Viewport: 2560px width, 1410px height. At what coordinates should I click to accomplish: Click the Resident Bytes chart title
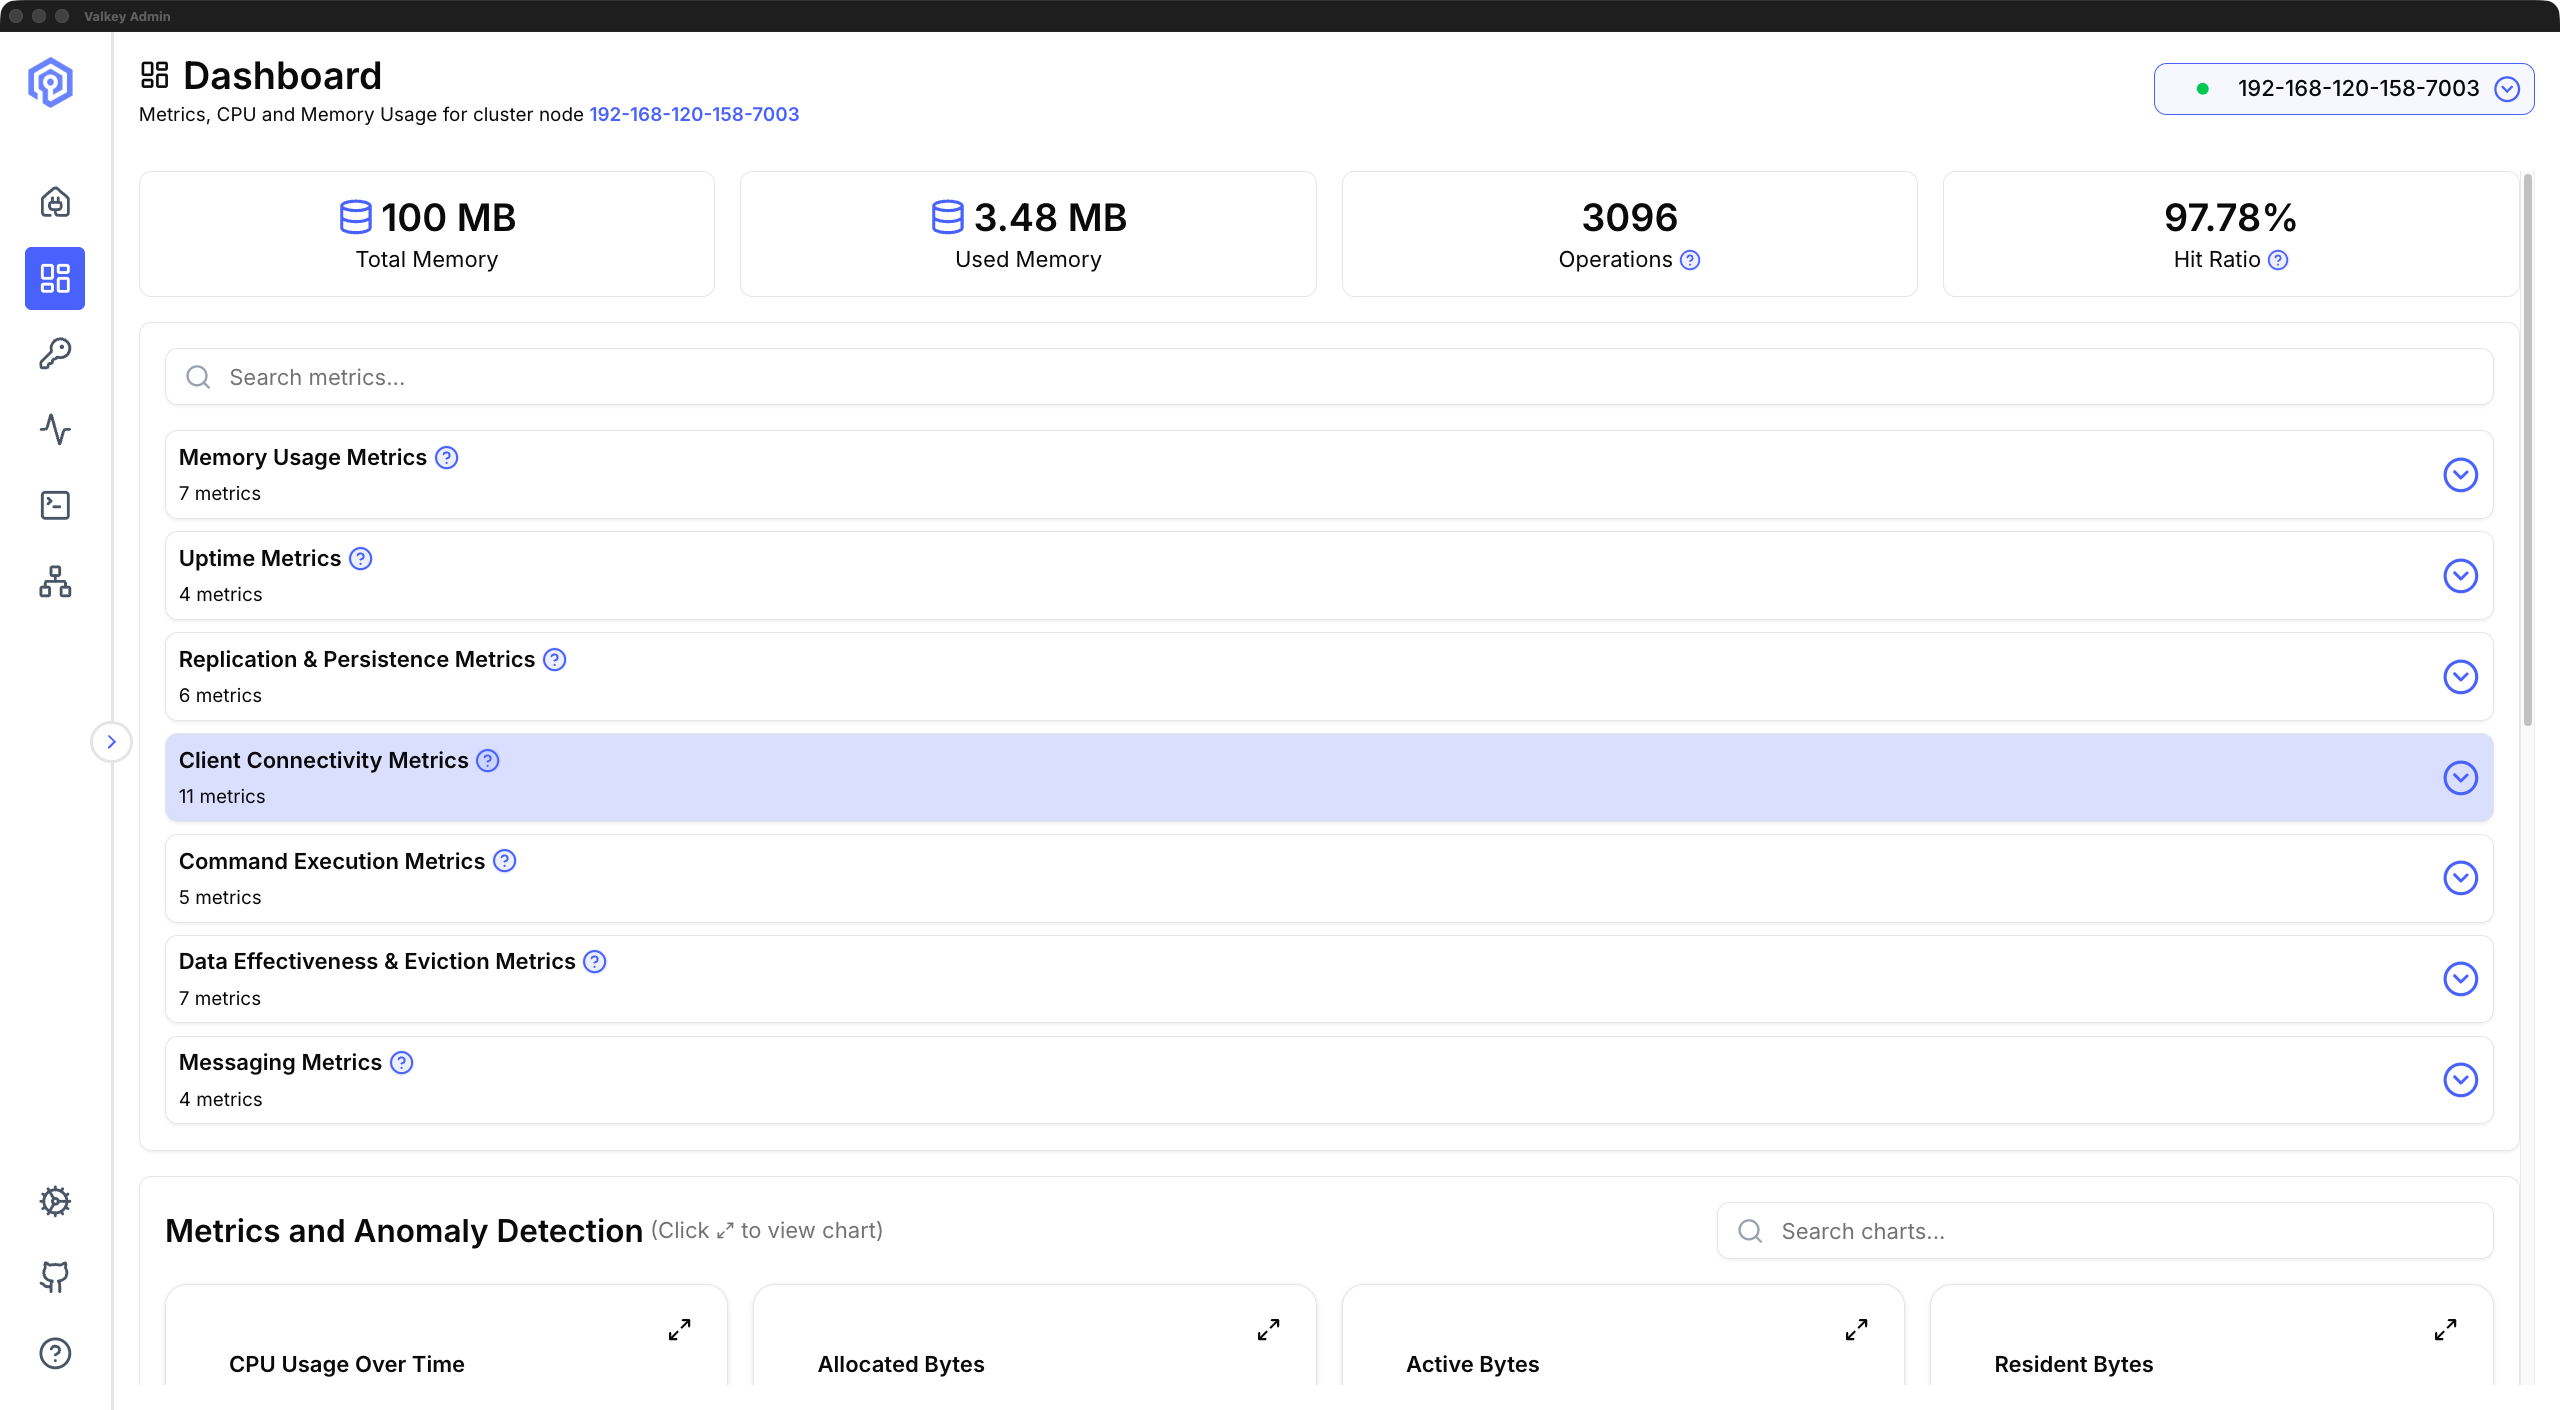(2074, 1365)
